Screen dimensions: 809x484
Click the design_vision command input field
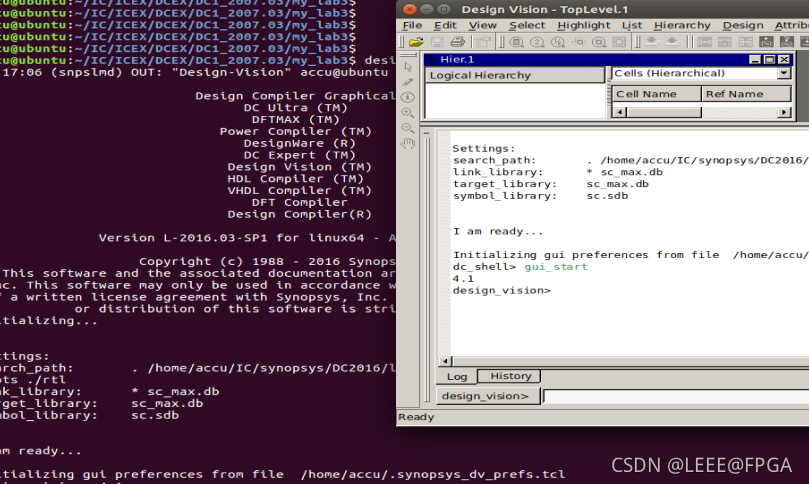point(676,396)
